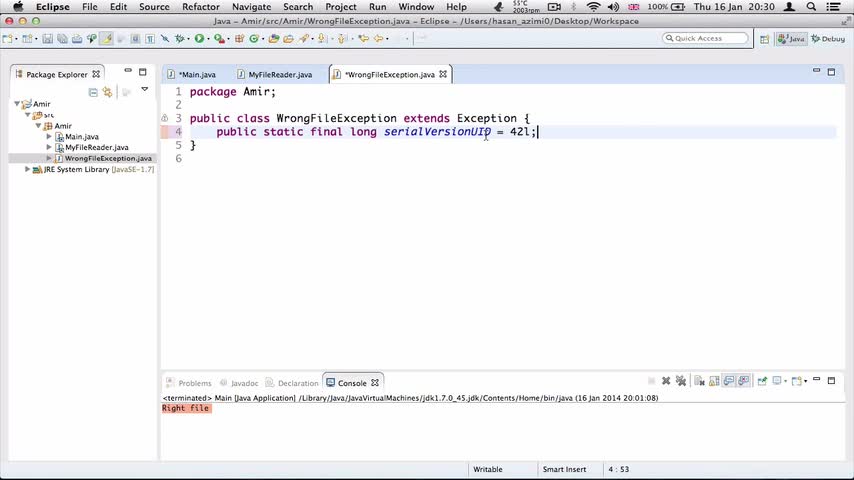Viewport: 854px width, 480px height.
Task: Click the override marker on line 3
Action: 164,118
